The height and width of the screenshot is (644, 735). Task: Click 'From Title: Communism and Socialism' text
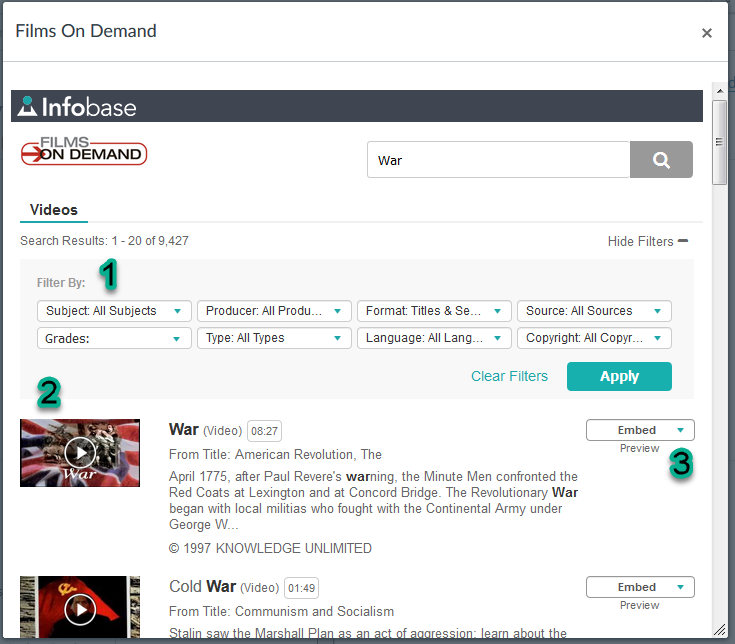pos(281,611)
